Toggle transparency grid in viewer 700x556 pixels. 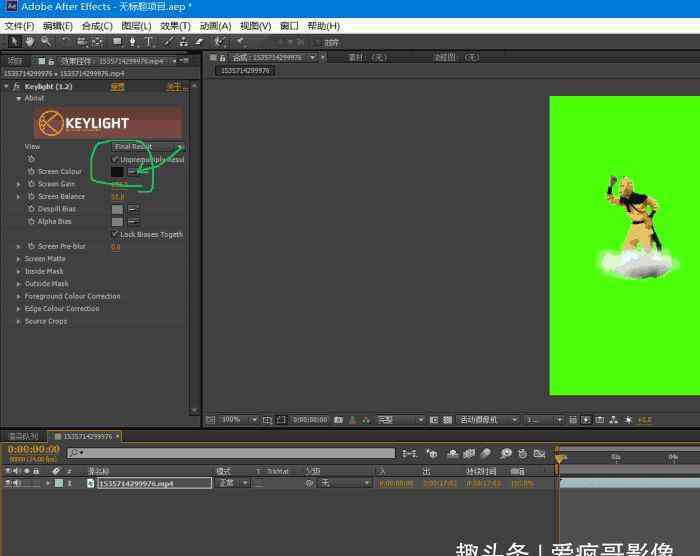click(447, 420)
